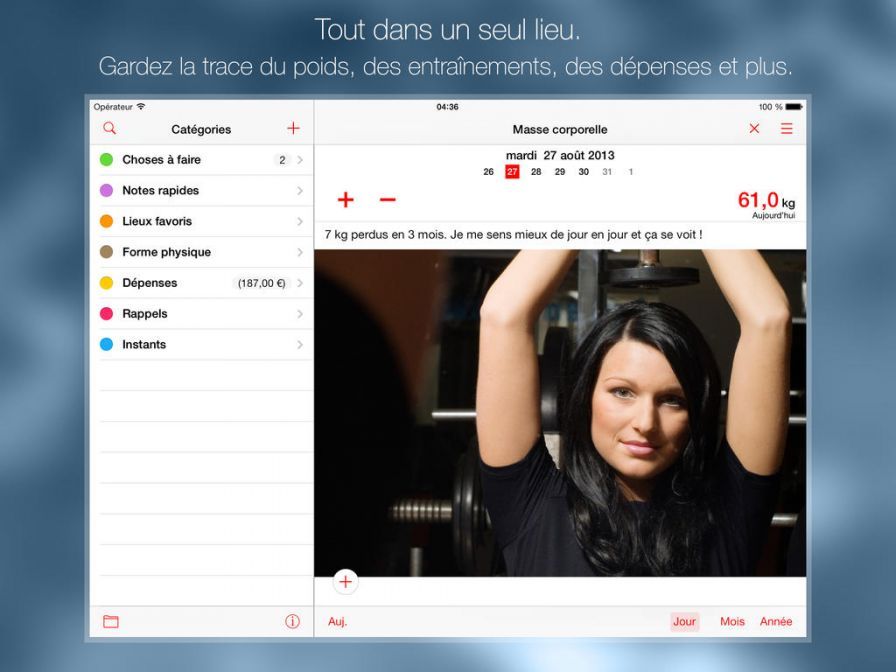Switch to the Mois view
Screen dimensions: 896x672
(731, 621)
